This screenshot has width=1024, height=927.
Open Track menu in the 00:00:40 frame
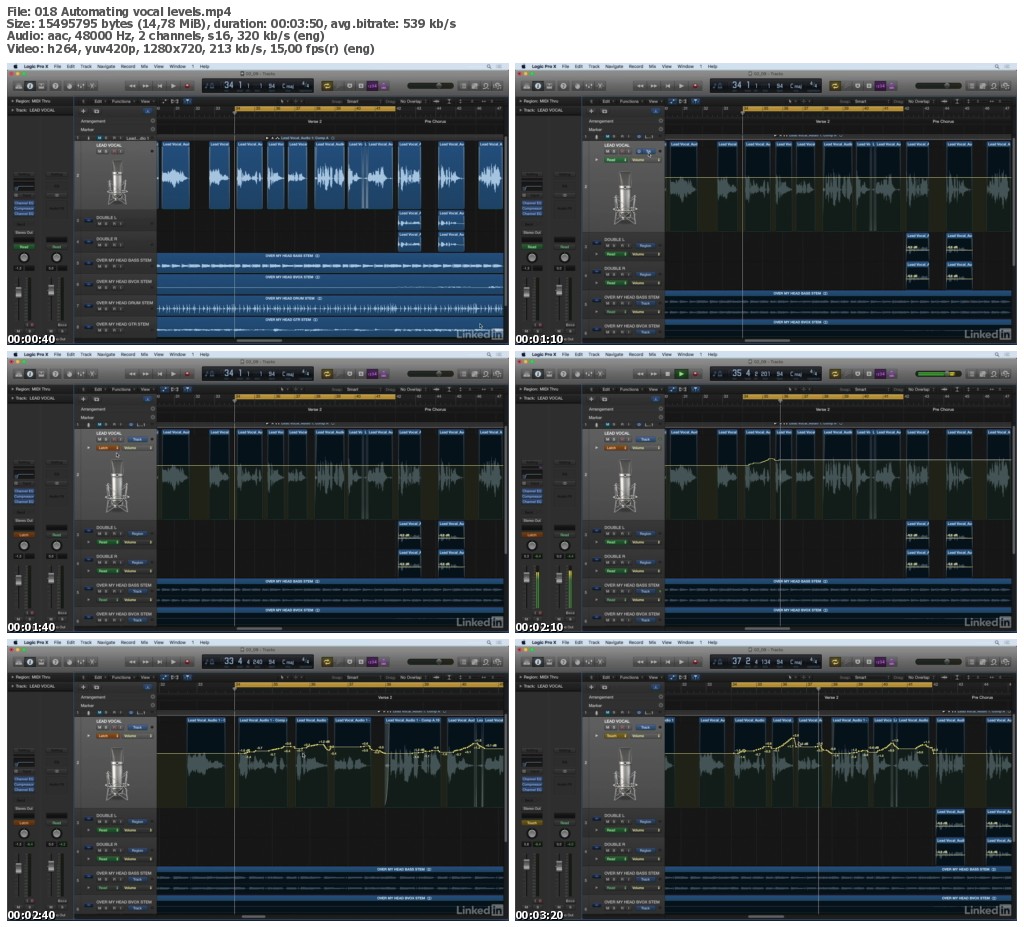[x=86, y=66]
